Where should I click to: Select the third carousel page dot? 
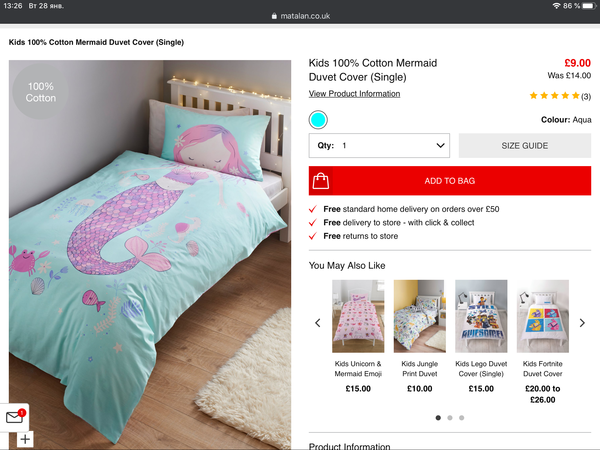point(462,417)
